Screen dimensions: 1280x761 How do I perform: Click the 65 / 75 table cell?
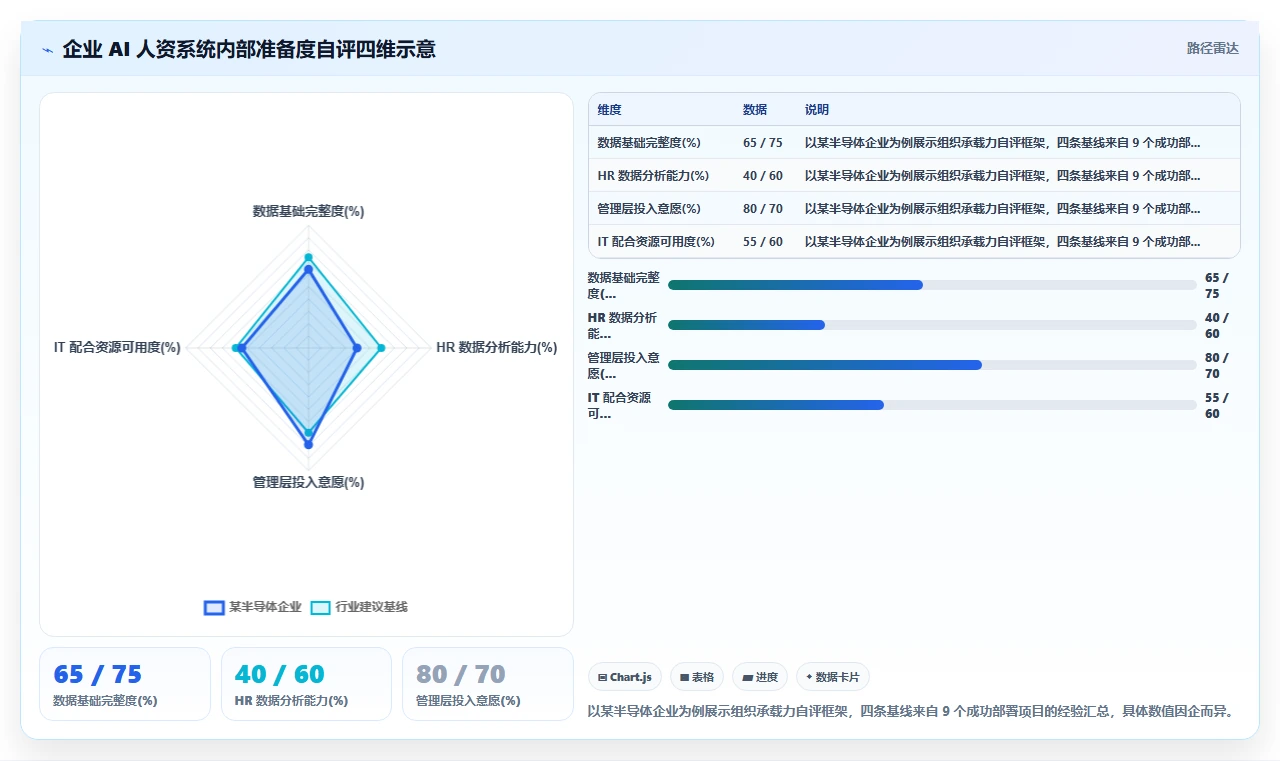tap(763, 143)
